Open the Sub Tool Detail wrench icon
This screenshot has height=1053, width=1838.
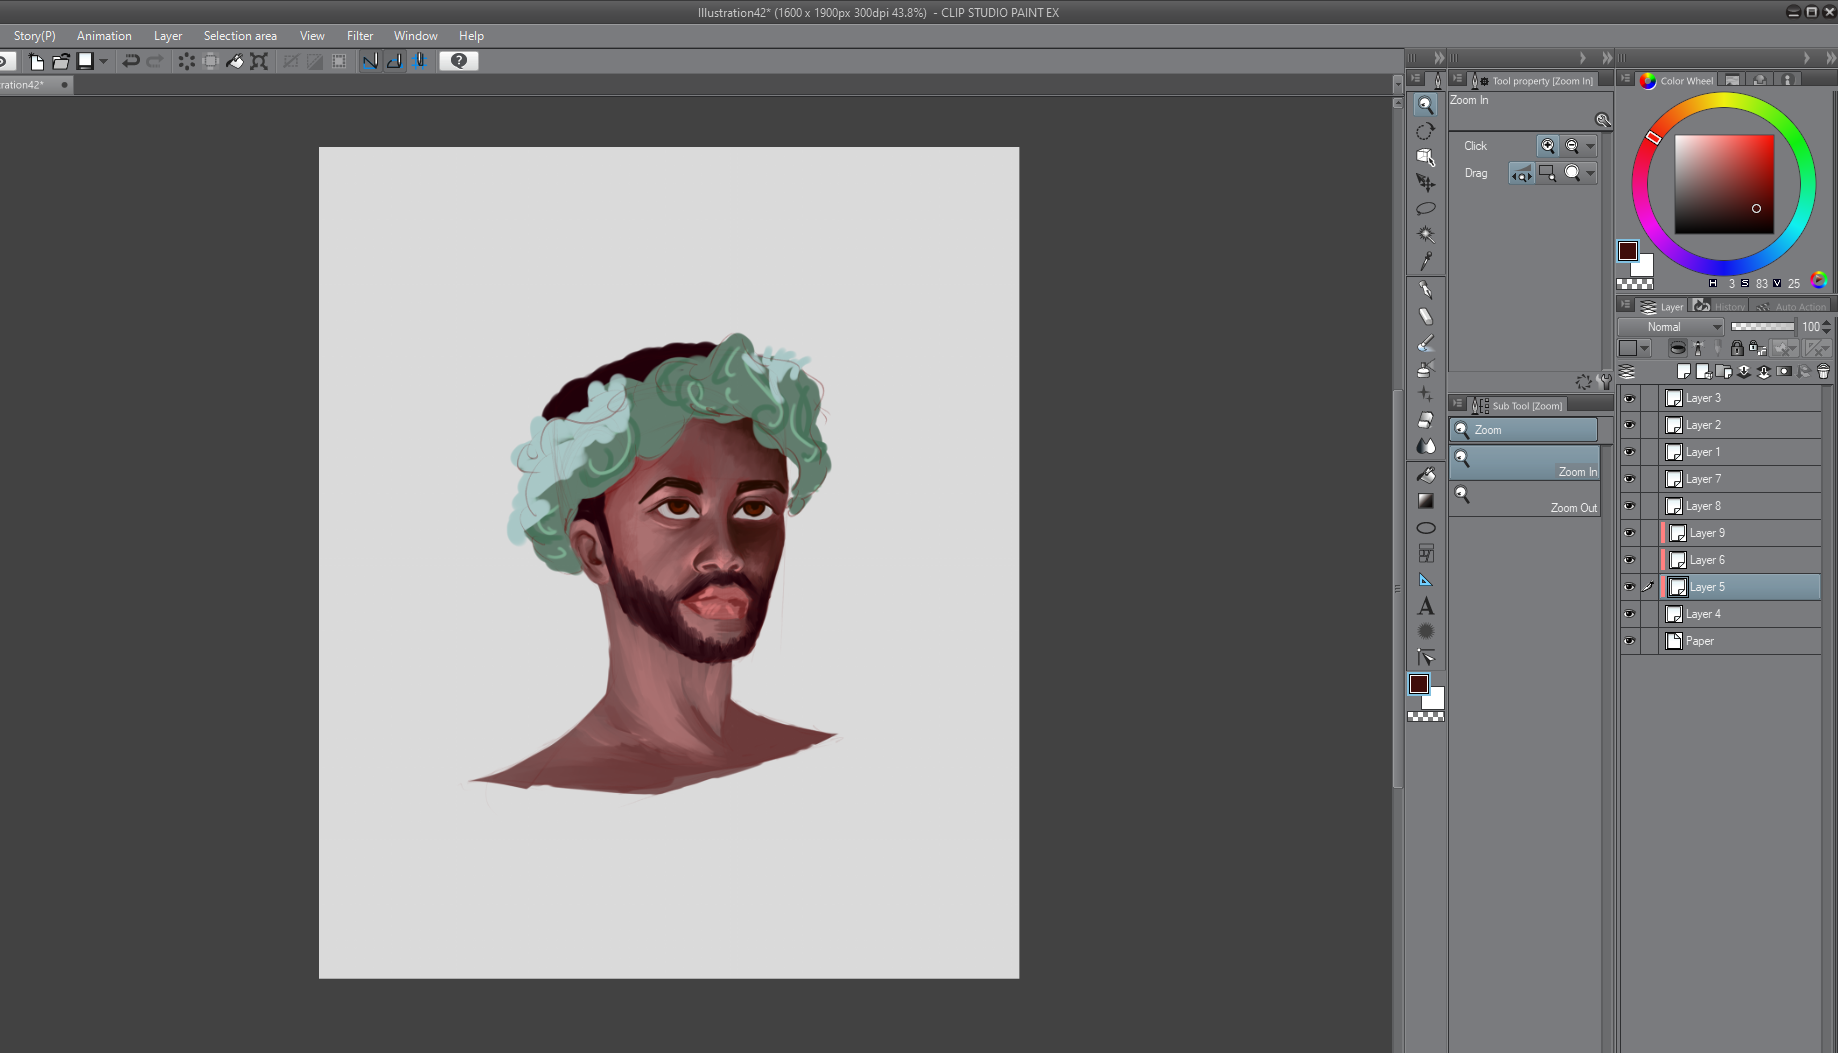(1605, 382)
